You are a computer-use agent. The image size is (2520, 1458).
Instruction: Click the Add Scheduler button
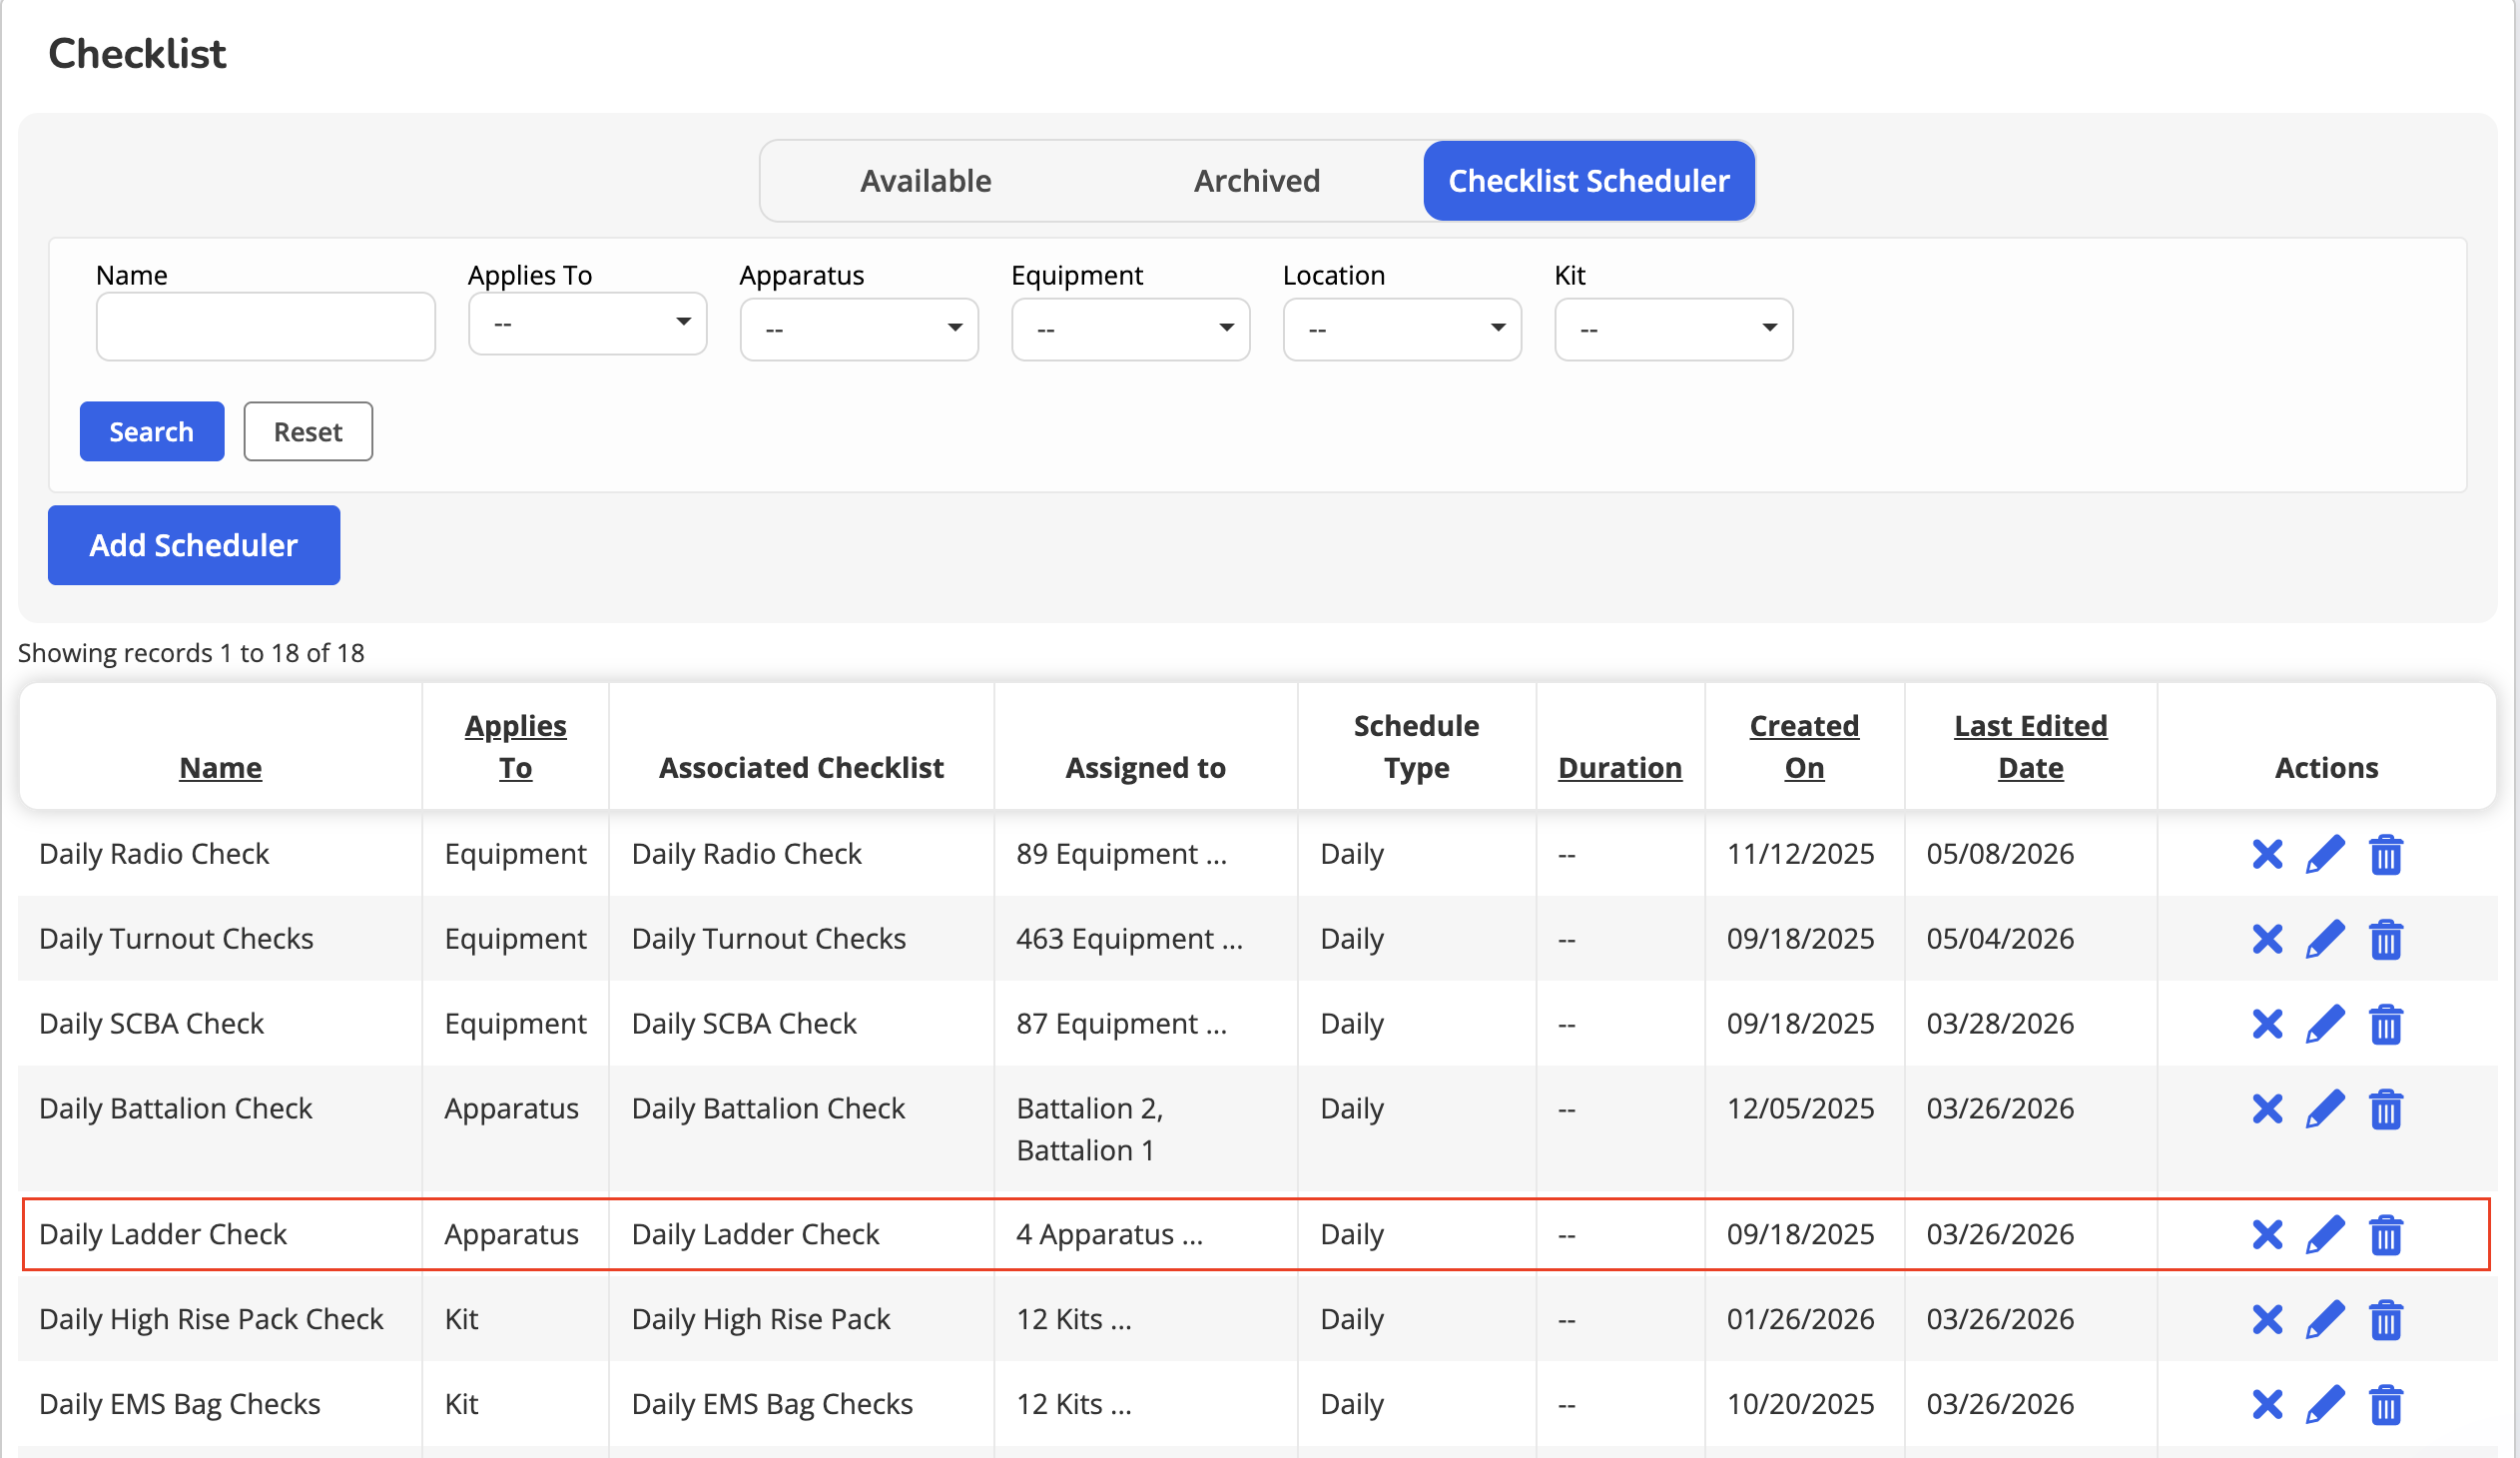pos(194,545)
